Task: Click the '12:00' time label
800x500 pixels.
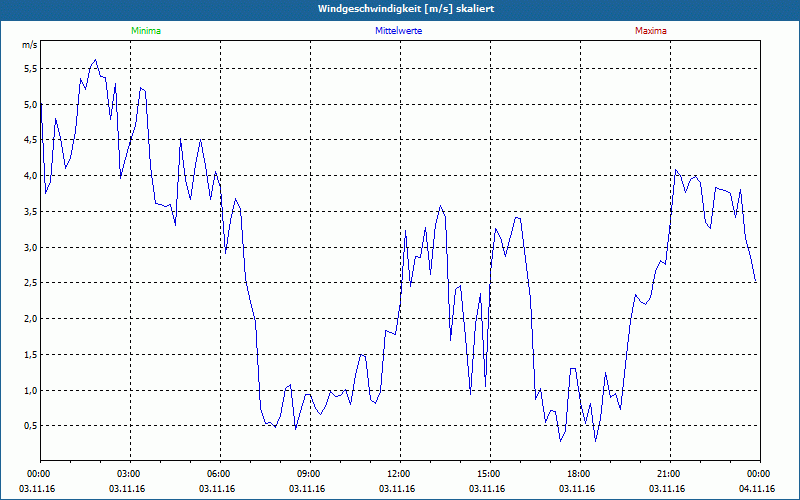Action: tap(401, 474)
